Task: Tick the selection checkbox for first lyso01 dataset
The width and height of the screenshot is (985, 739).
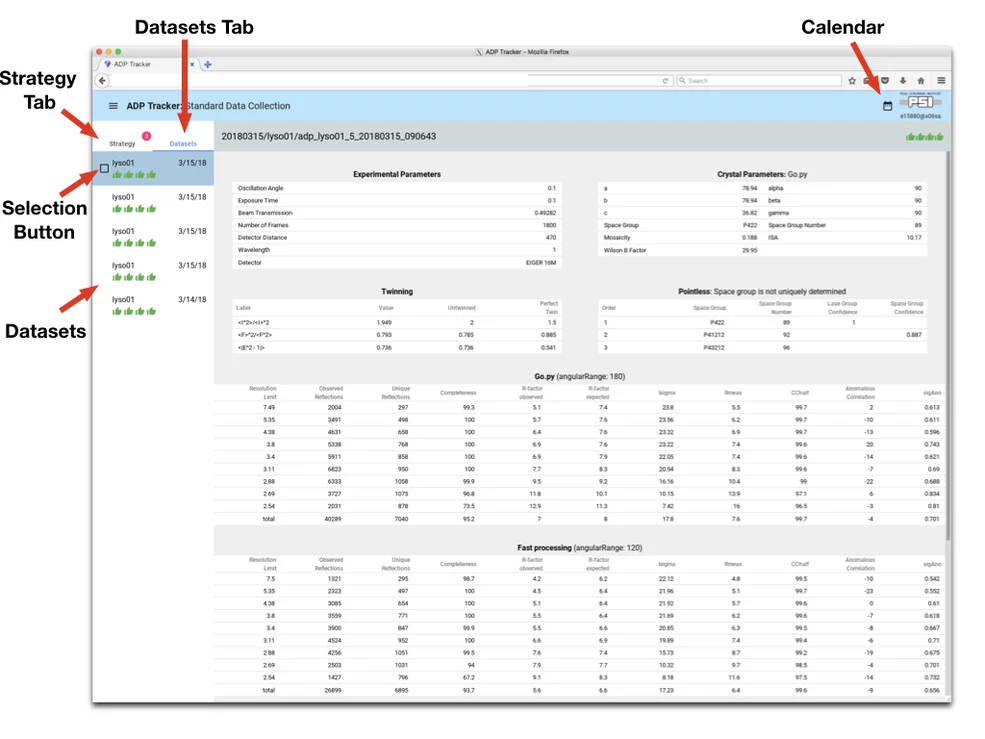Action: point(104,168)
